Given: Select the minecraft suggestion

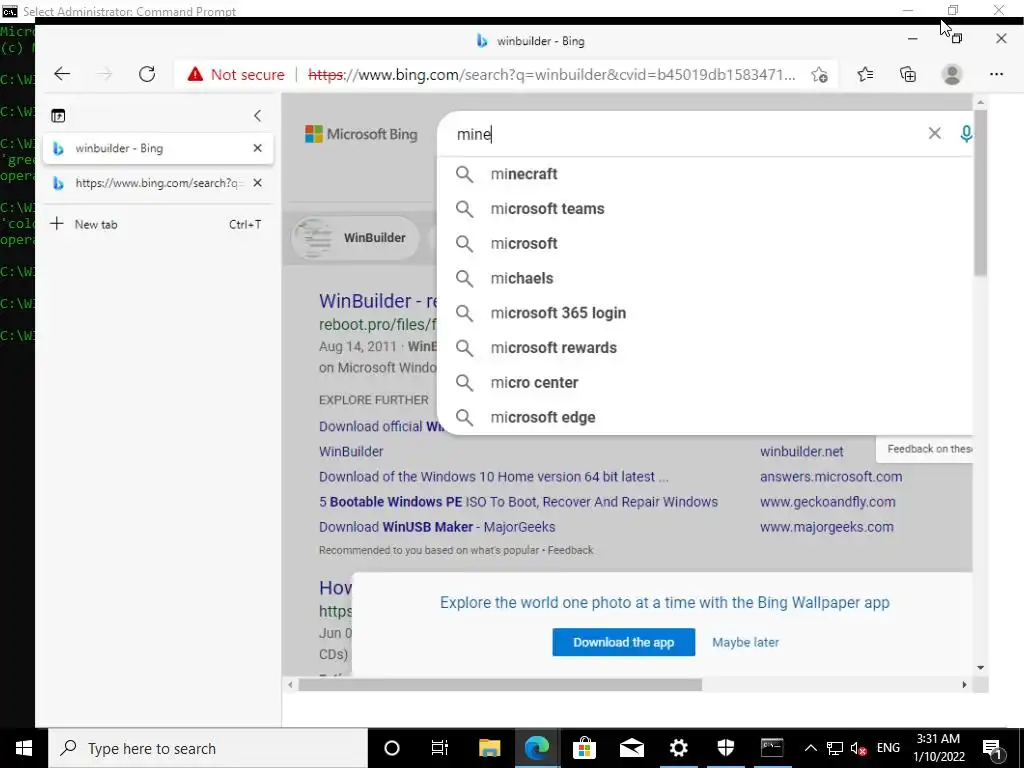Looking at the screenshot, I should pyautogui.click(x=705, y=174).
